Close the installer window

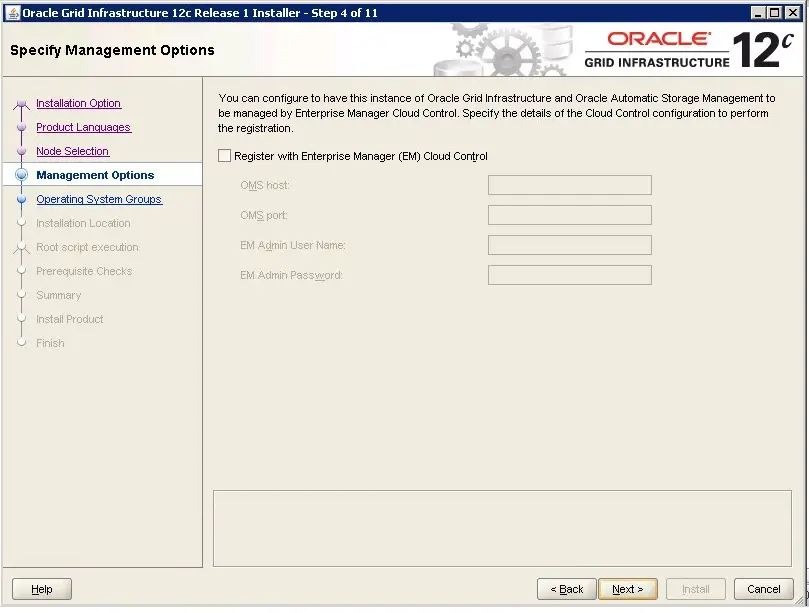coord(792,13)
